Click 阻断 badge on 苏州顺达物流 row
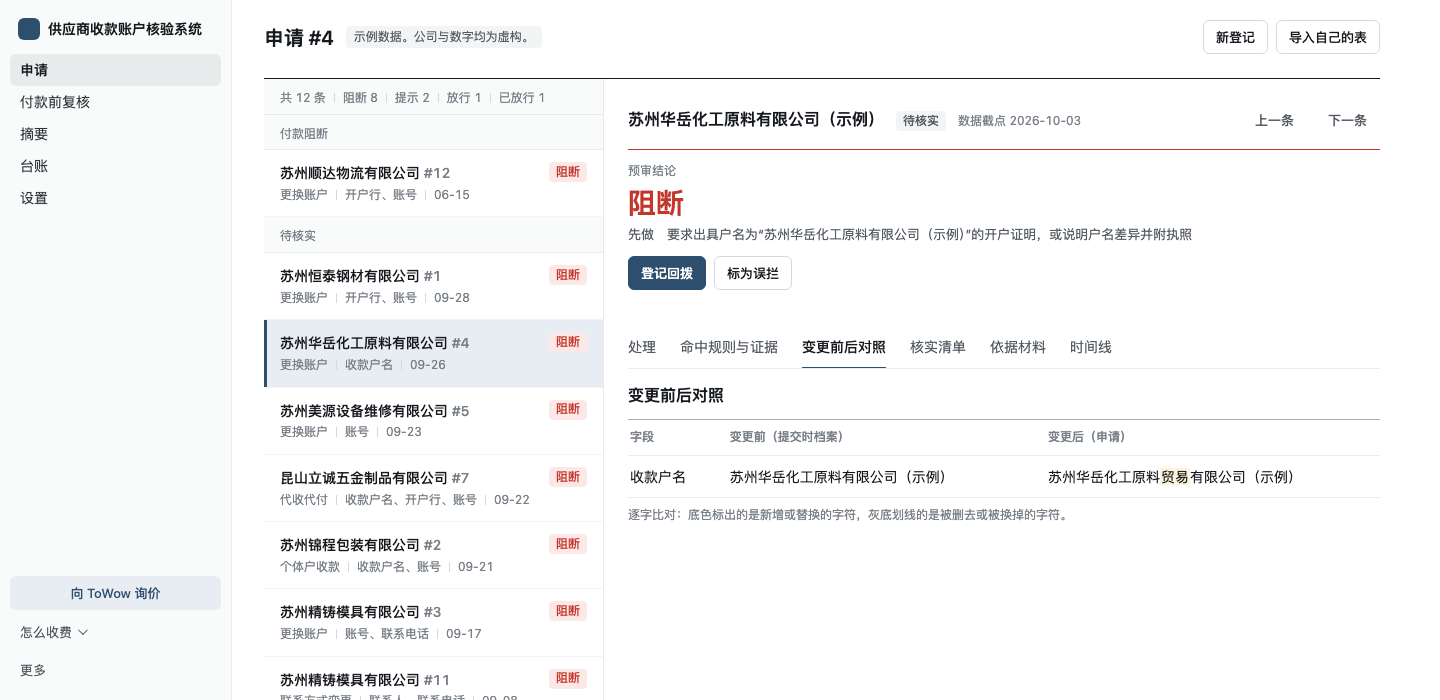 click(x=568, y=172)
